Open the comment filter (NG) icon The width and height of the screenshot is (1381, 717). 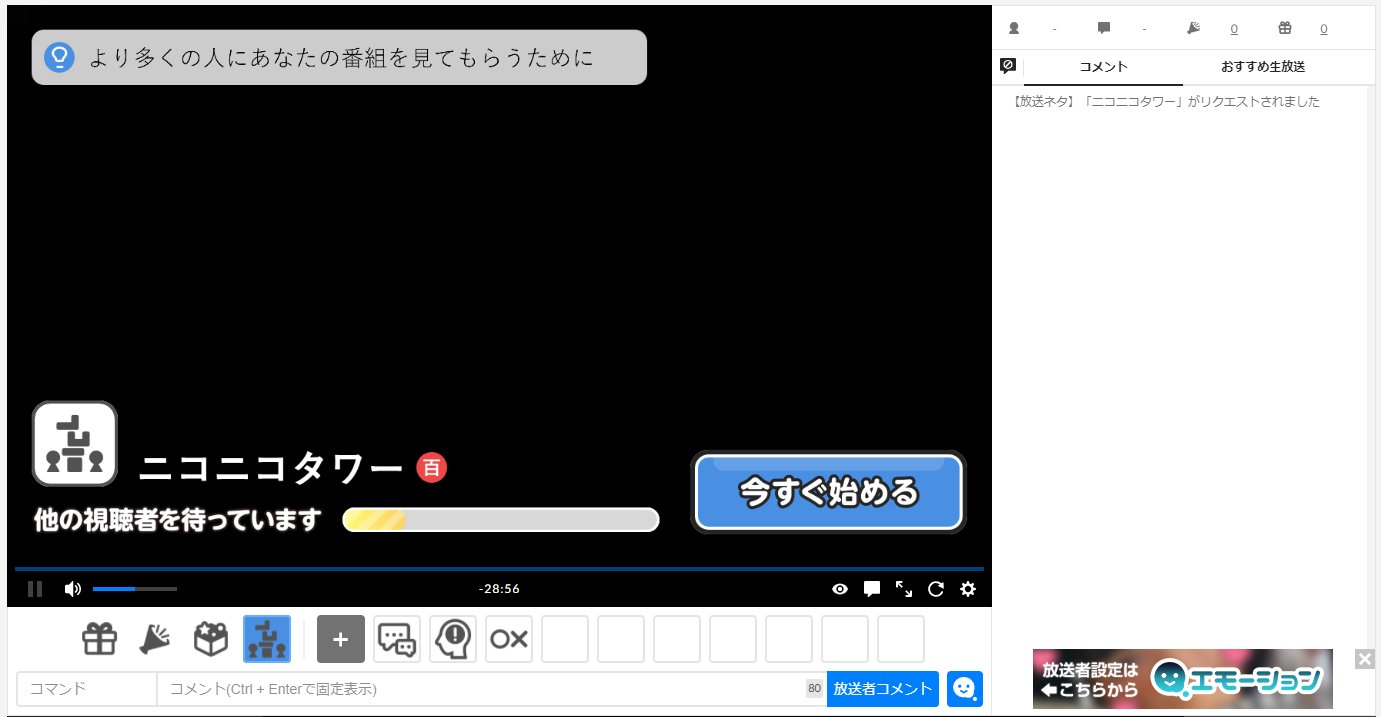point(1008,66)
